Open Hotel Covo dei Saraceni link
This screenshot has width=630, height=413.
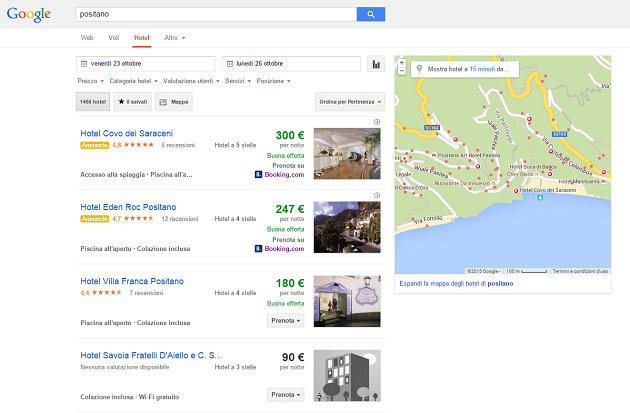click(x=127, y=133)
